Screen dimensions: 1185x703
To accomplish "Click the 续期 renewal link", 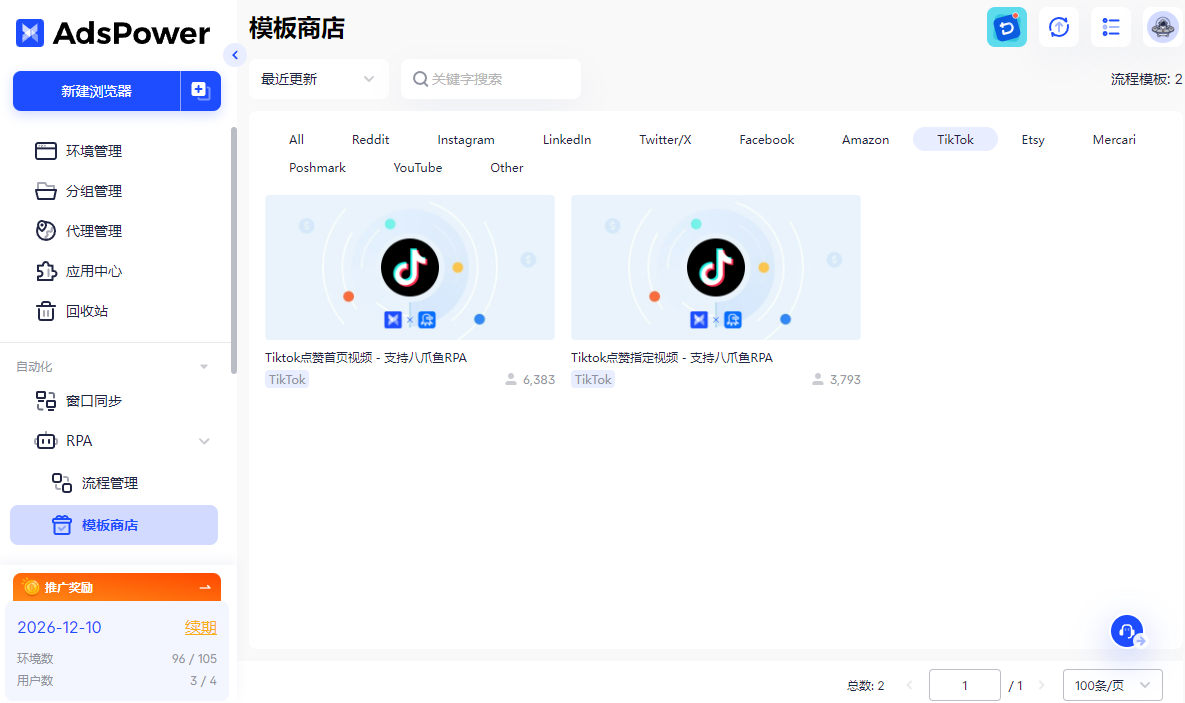I will point(200,627).
